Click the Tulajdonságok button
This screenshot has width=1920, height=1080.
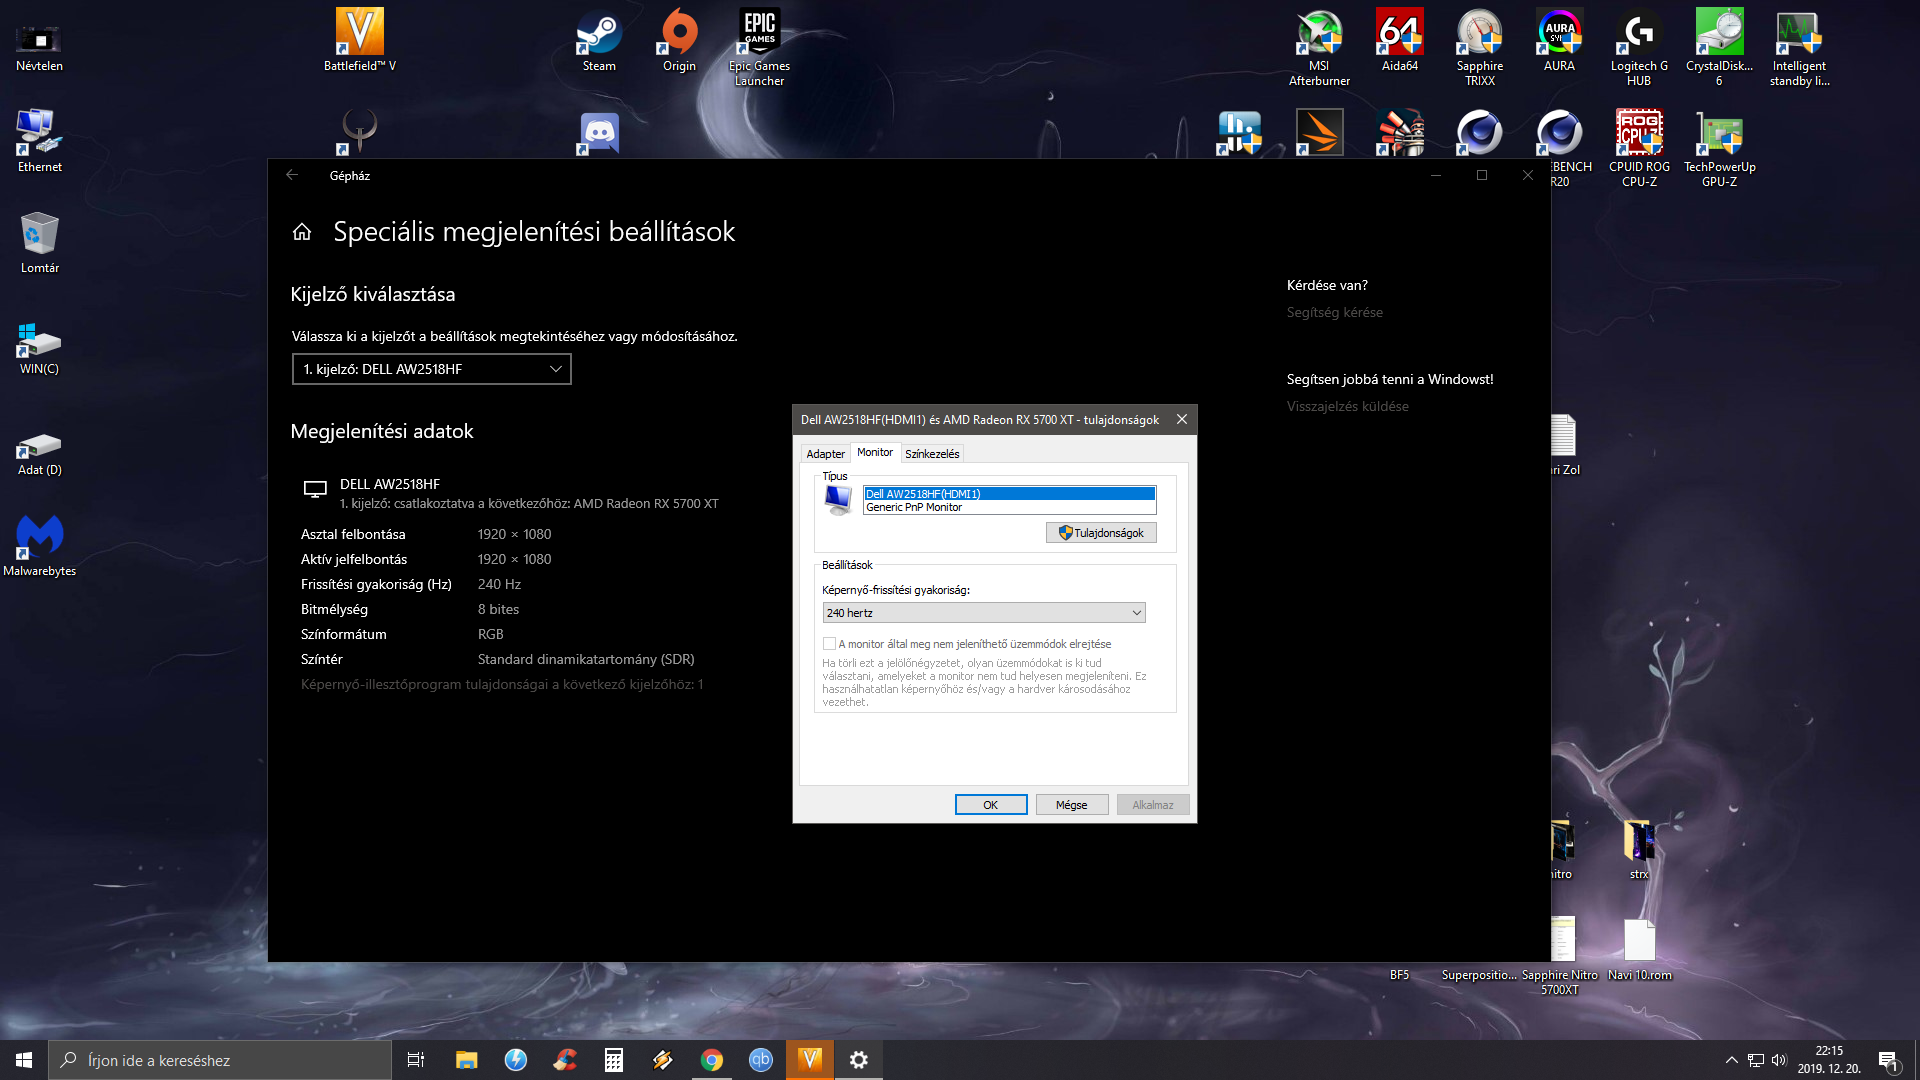[x=1101, y=533]
